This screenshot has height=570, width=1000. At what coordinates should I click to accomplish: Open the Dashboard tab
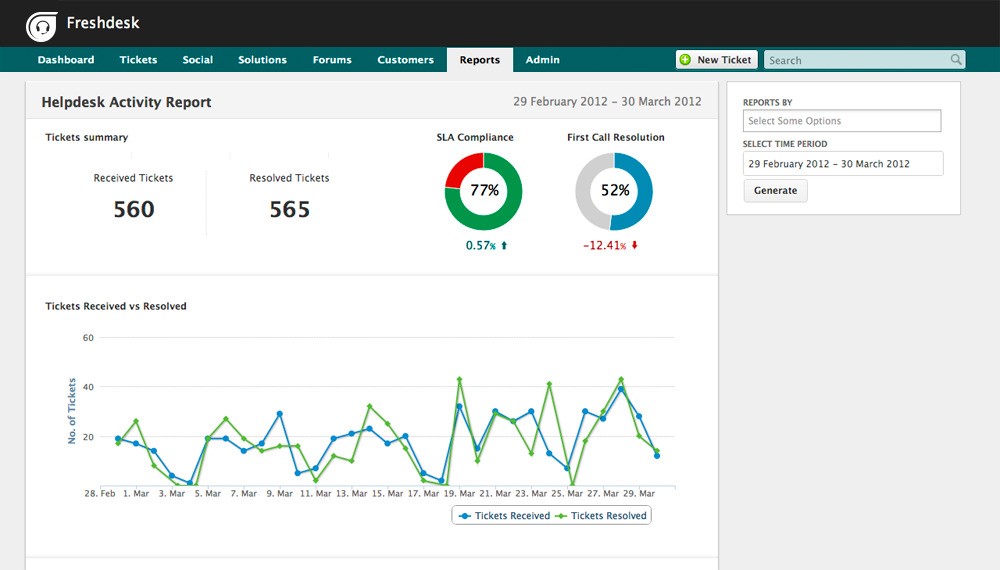coord(66,60)
